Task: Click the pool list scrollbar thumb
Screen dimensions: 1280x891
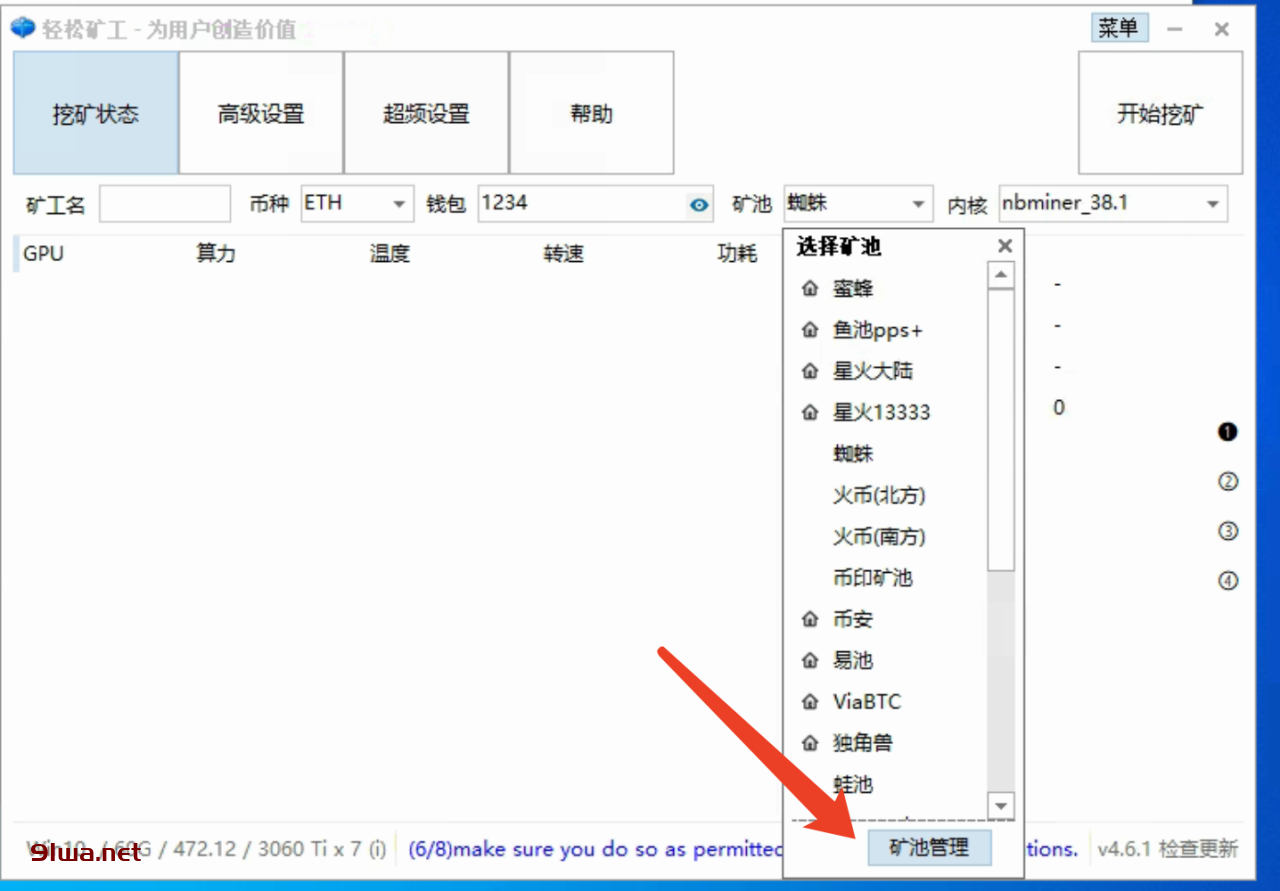Action: 1000,430
